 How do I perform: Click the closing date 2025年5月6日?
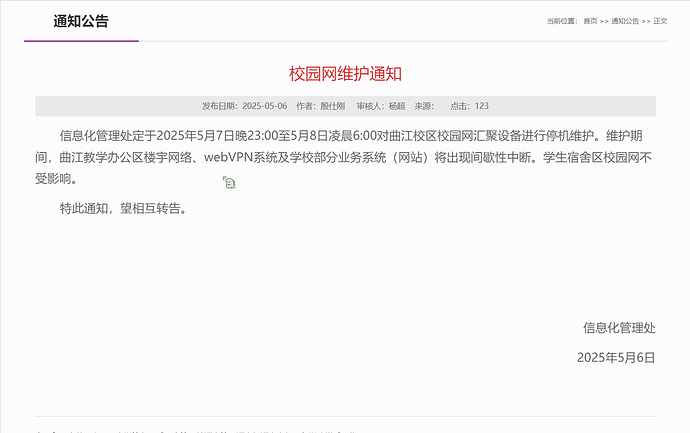click(x=616, y=357)
